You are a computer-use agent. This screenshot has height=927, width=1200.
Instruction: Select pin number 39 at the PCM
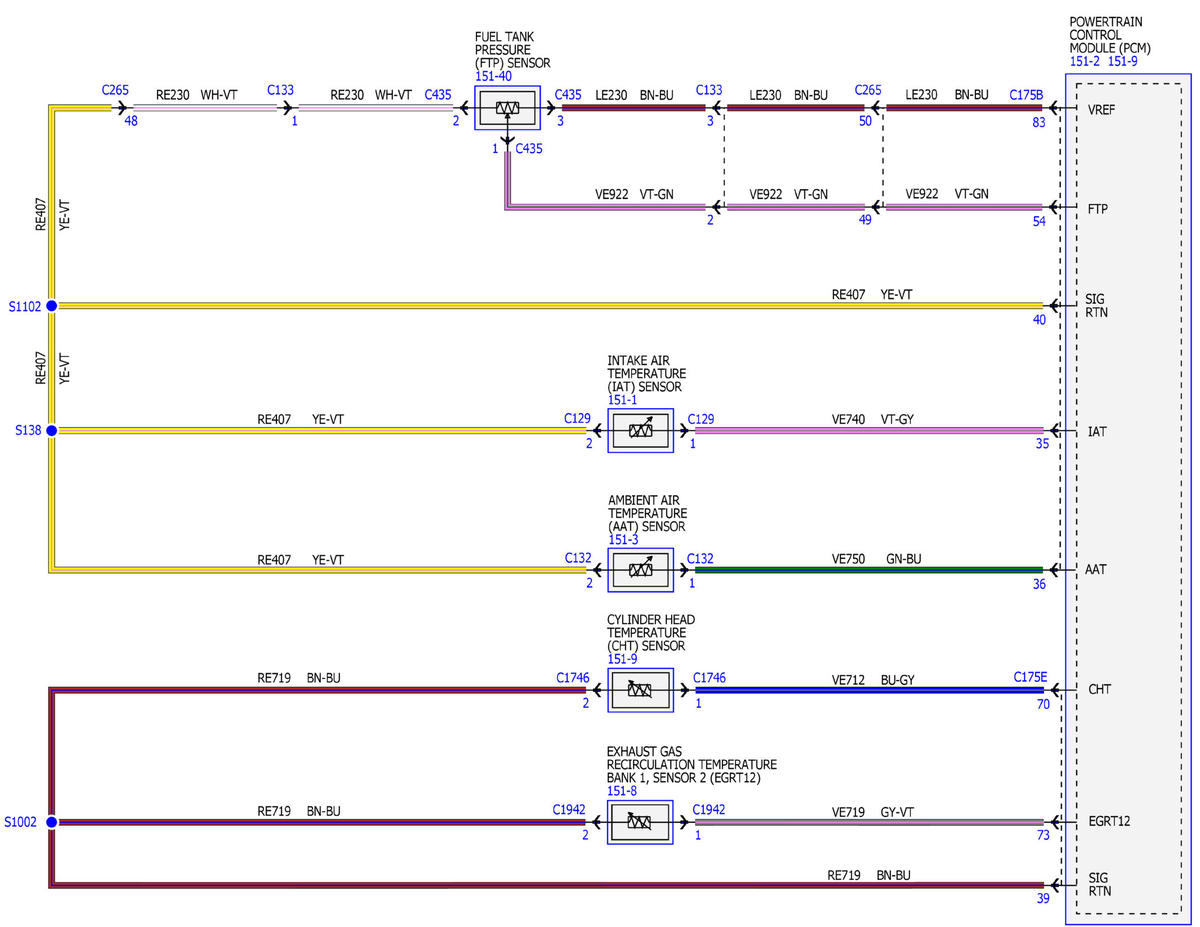click(1043, 899)
